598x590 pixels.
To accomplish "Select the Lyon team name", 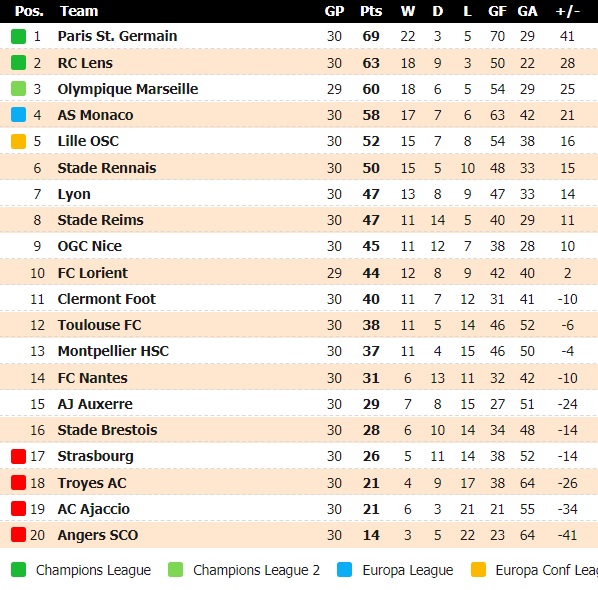I will click(74, 195).
